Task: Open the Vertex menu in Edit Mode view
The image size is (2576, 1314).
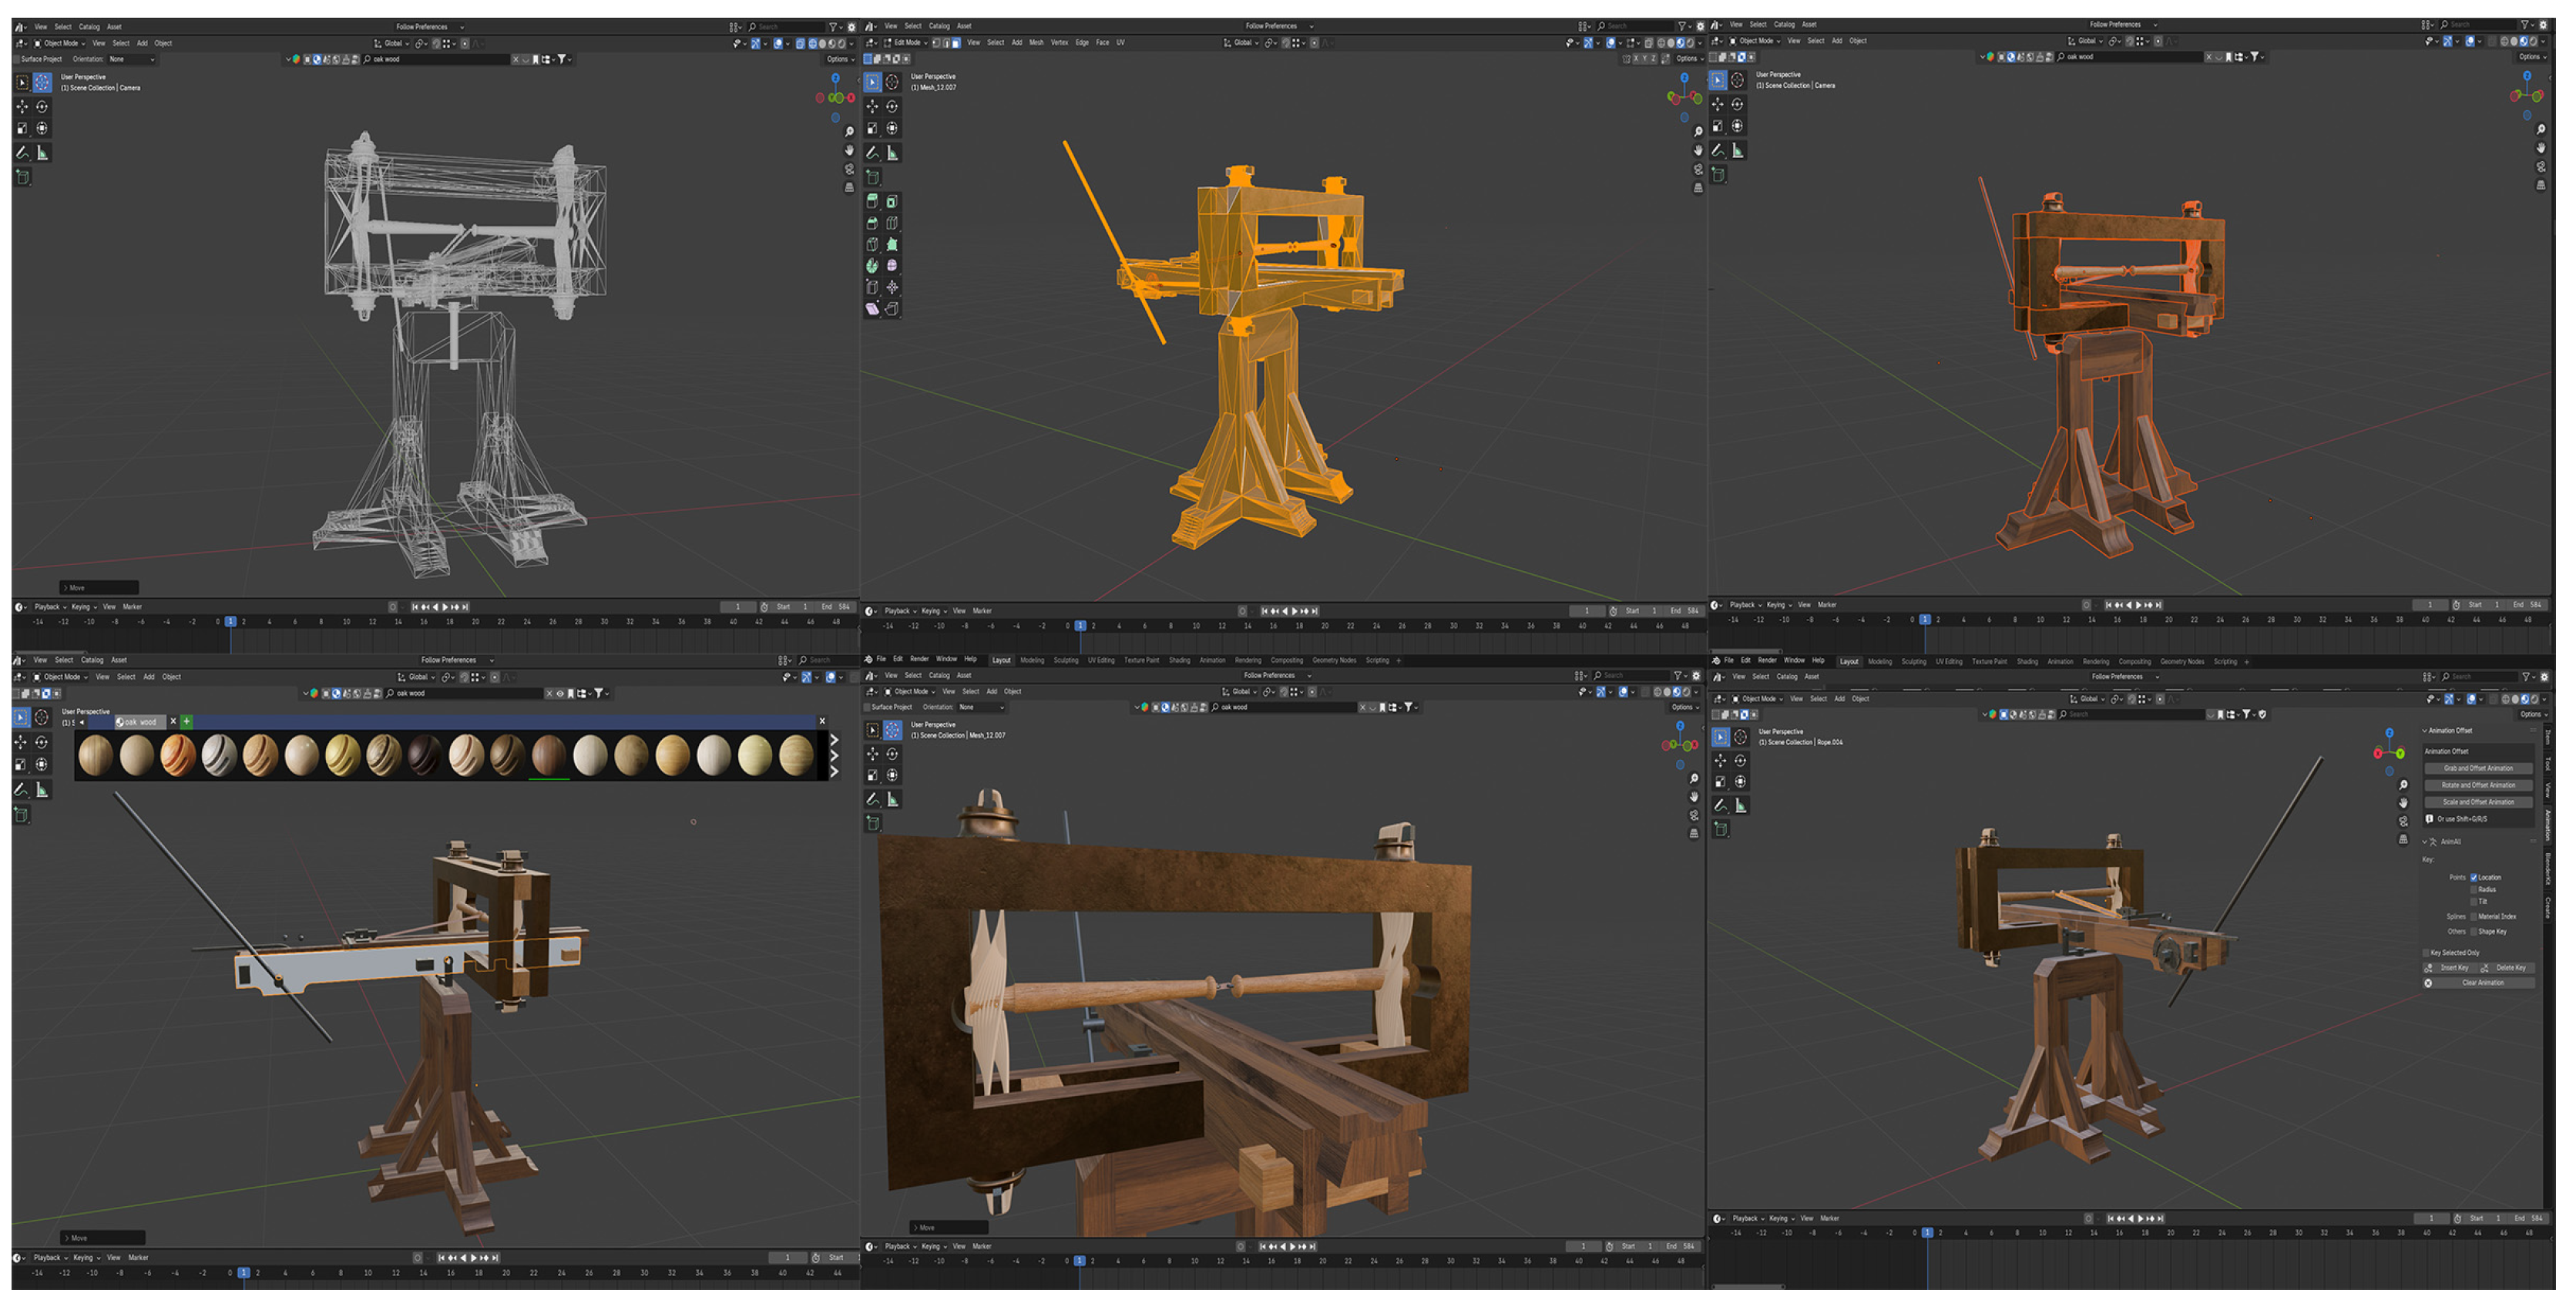Action: click(1059, 43)
